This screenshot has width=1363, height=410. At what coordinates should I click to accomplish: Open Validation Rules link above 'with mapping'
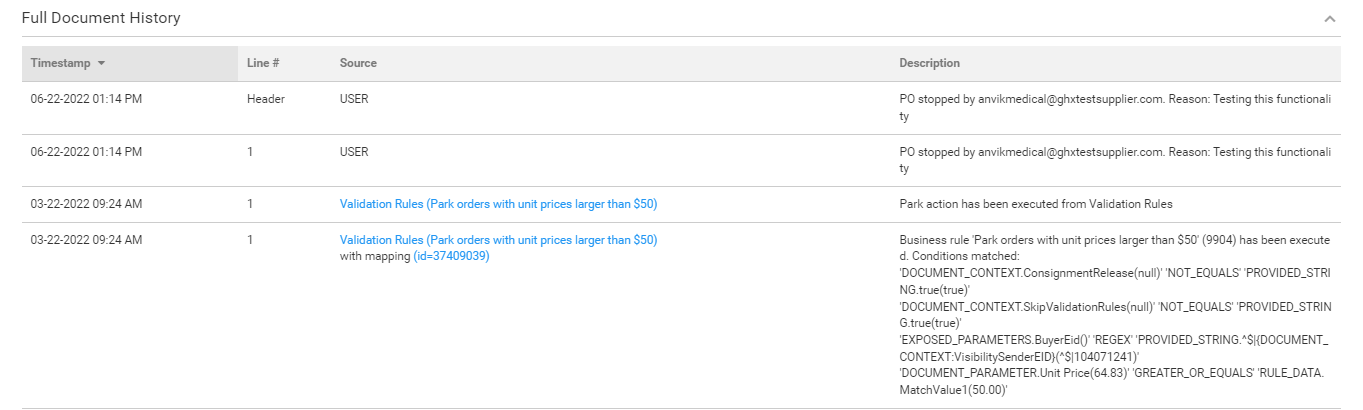[x=498, y=240]
